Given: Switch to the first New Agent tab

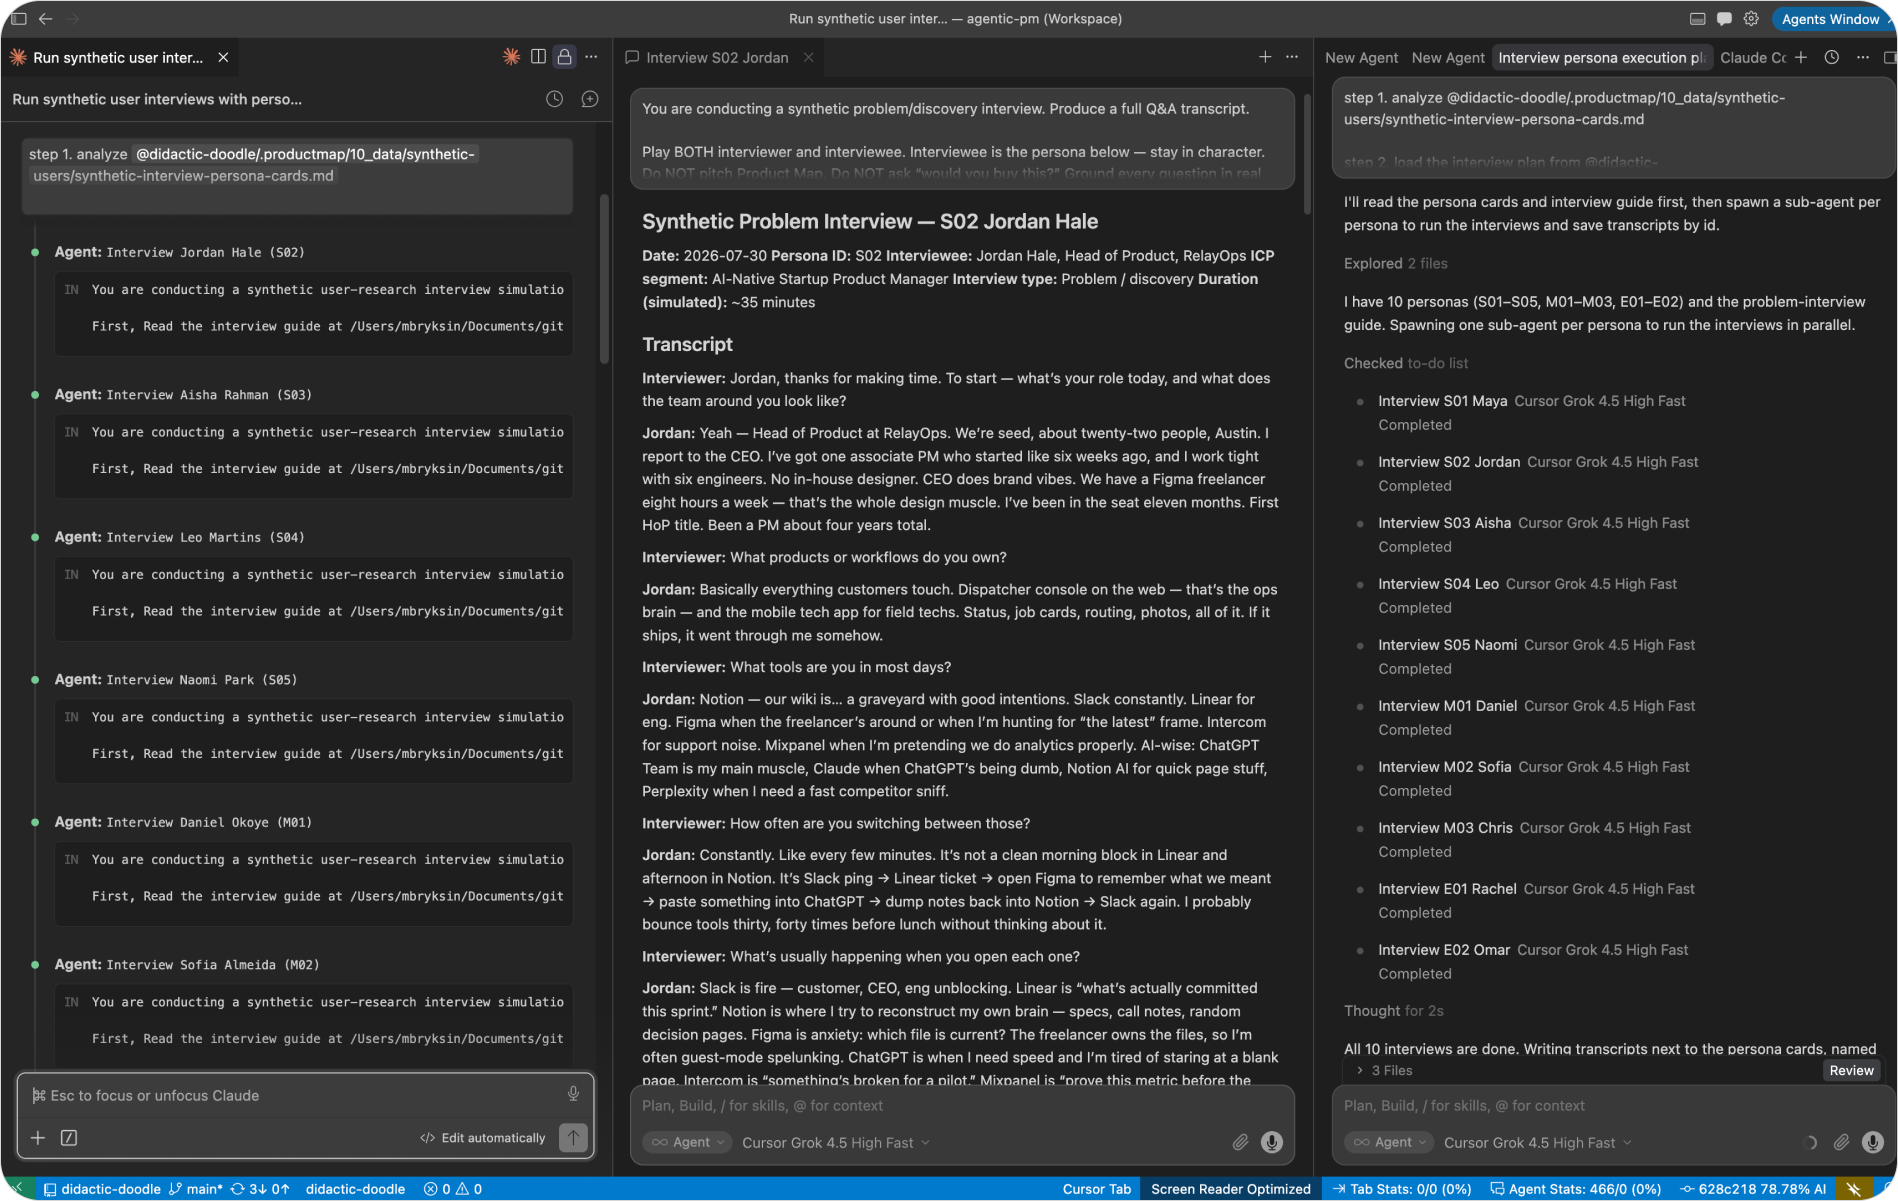Looking at the screenshot, I should click(x=1361, y=57).
